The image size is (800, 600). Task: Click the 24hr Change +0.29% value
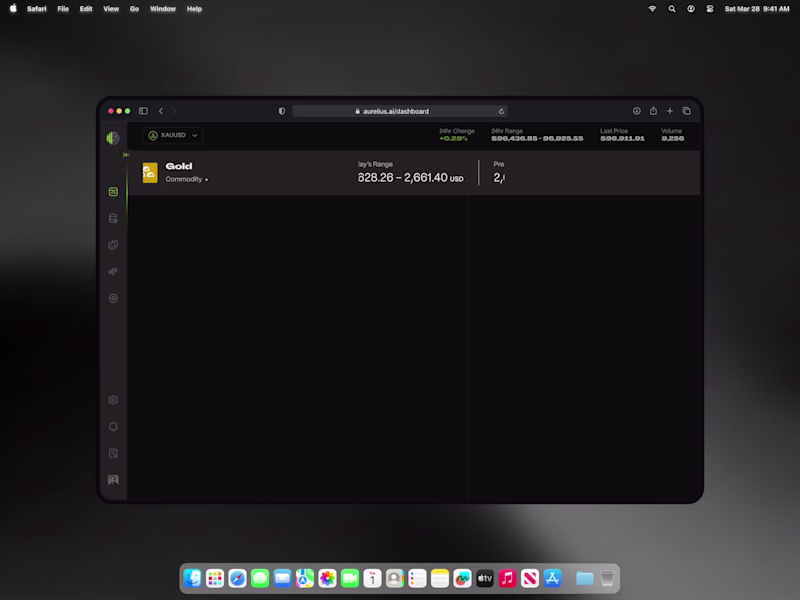(x=454, y=138)
